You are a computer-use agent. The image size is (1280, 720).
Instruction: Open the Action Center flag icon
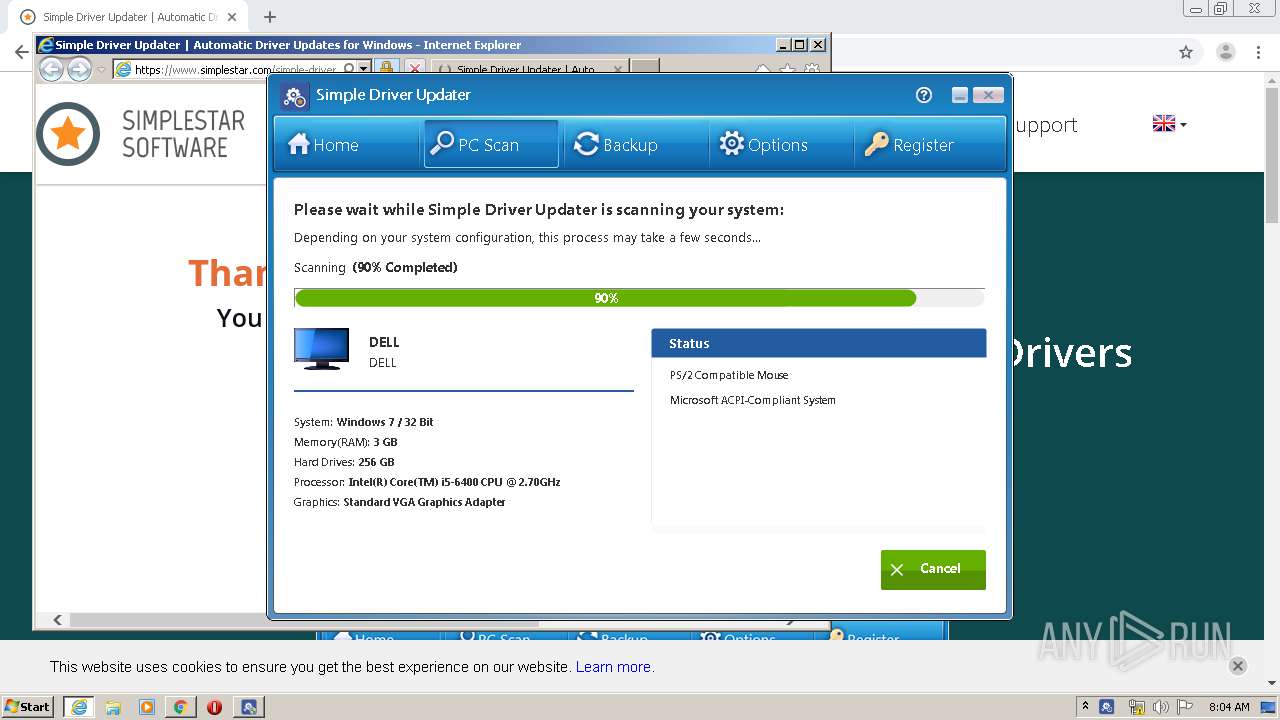[1185, 707]
